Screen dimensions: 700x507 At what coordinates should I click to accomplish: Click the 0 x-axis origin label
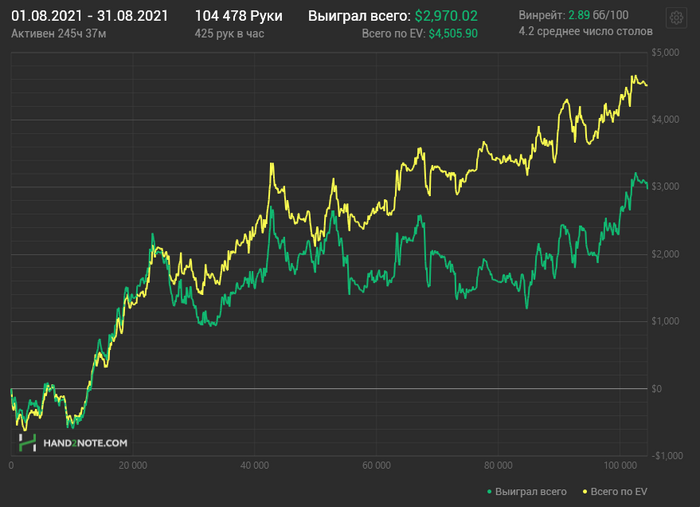point(11,465)
